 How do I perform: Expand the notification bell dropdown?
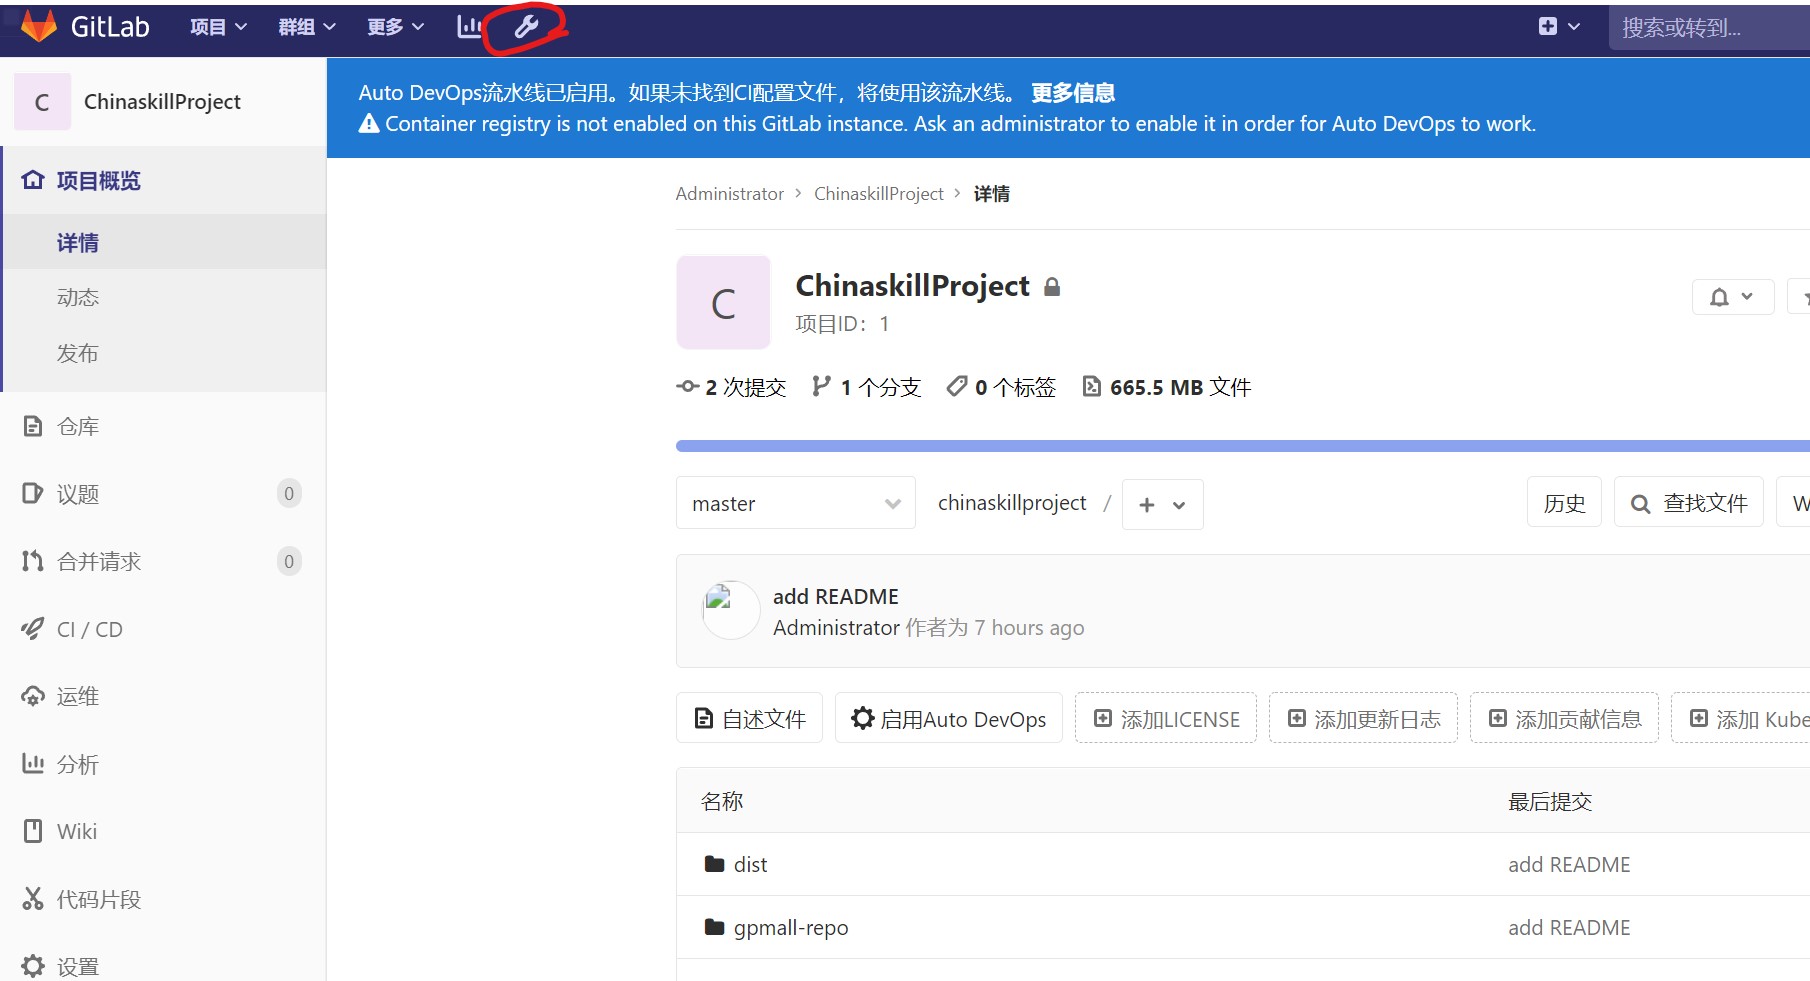point(1731,297)
